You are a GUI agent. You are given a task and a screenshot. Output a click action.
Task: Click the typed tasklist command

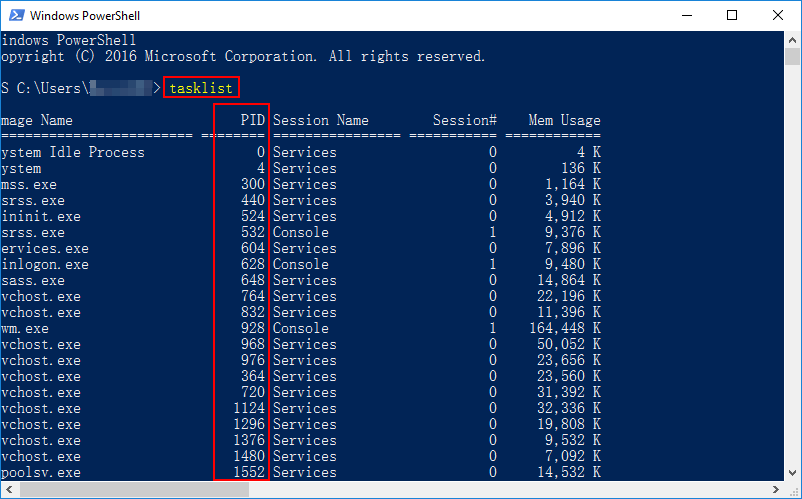click(x=201, y=88)
